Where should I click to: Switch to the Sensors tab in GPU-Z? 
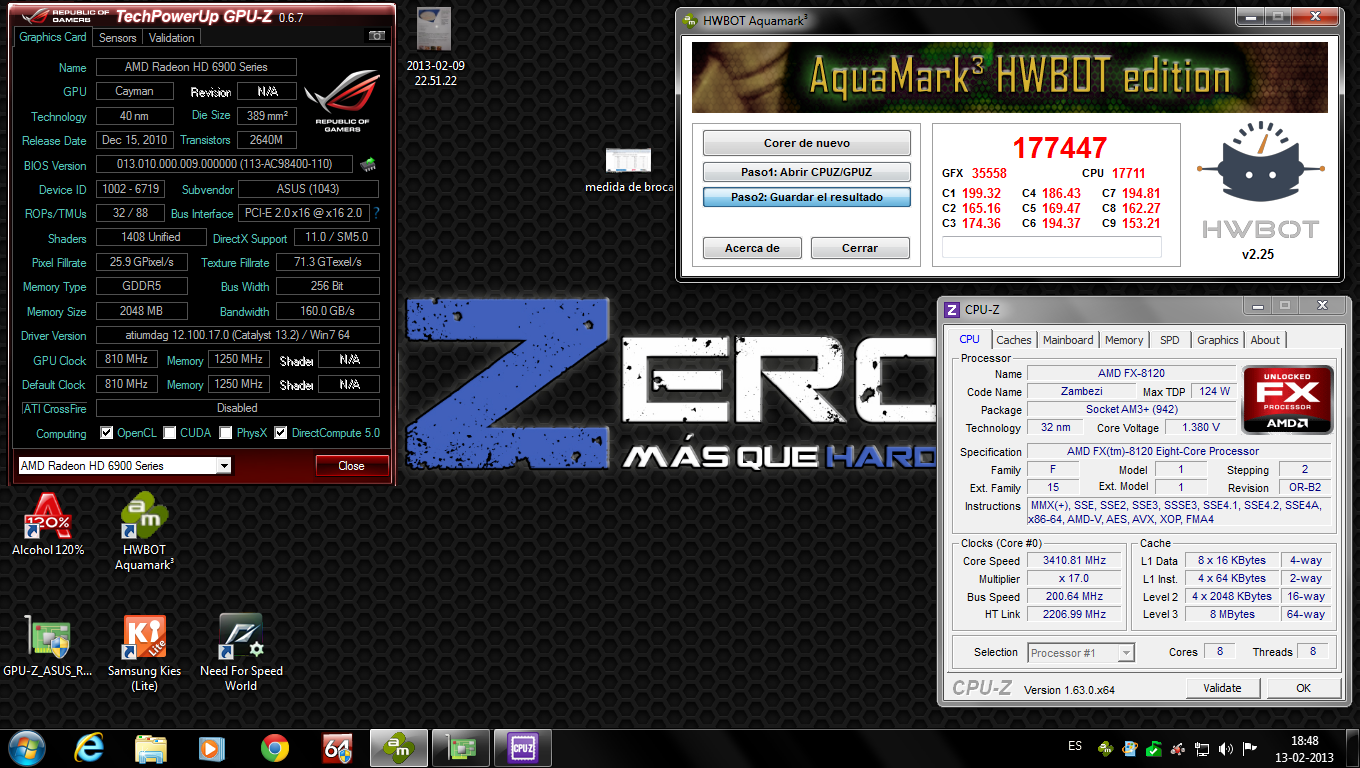(x=117, y=38)
